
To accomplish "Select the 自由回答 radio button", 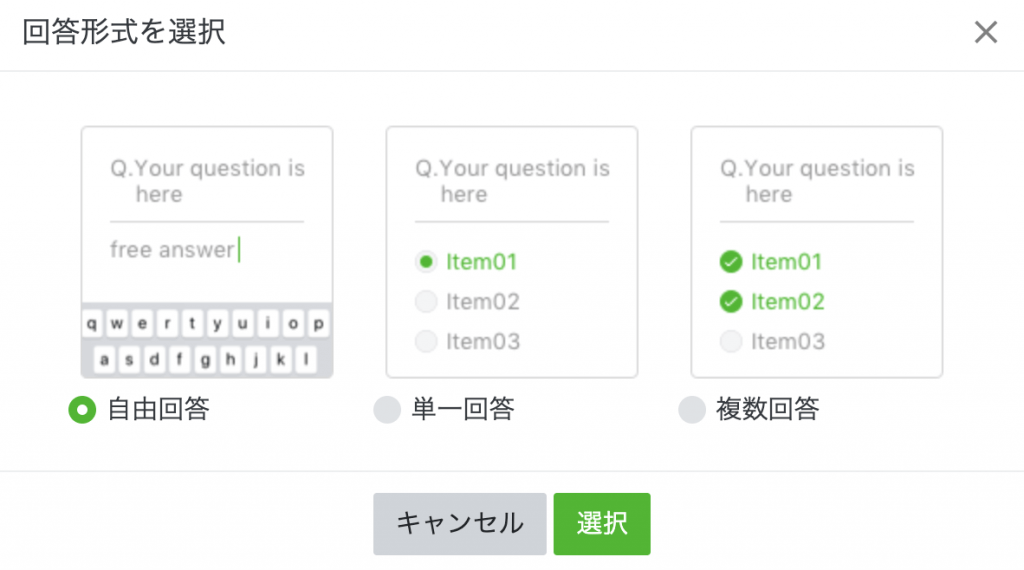I will point(81,410).
